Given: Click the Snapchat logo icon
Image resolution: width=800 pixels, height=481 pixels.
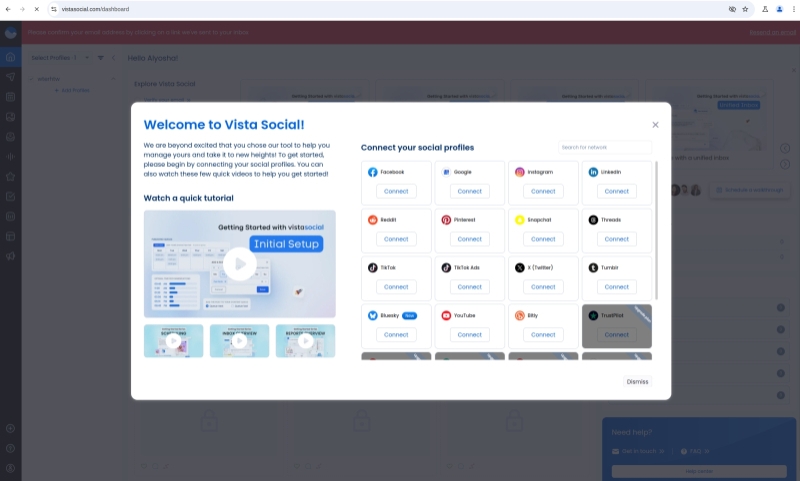Looking at the screenshot, I should coord(520,220).
